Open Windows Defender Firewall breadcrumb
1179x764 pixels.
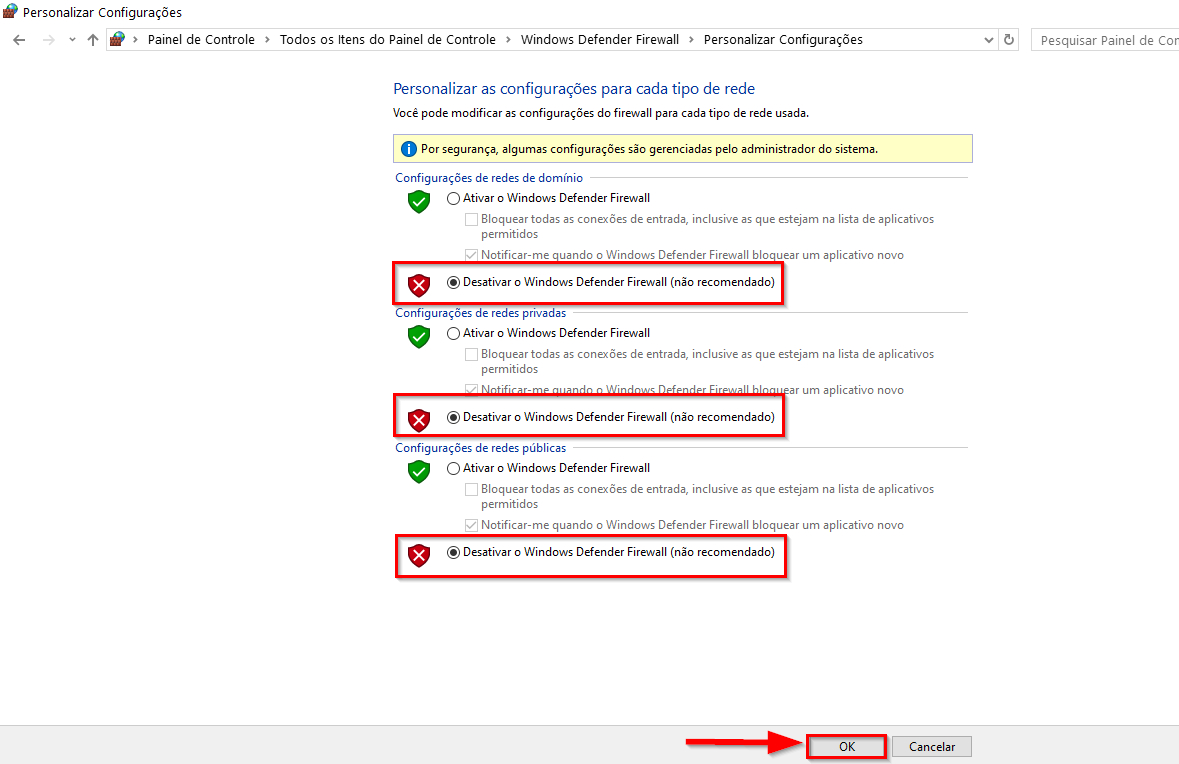[x=599, y=40]
